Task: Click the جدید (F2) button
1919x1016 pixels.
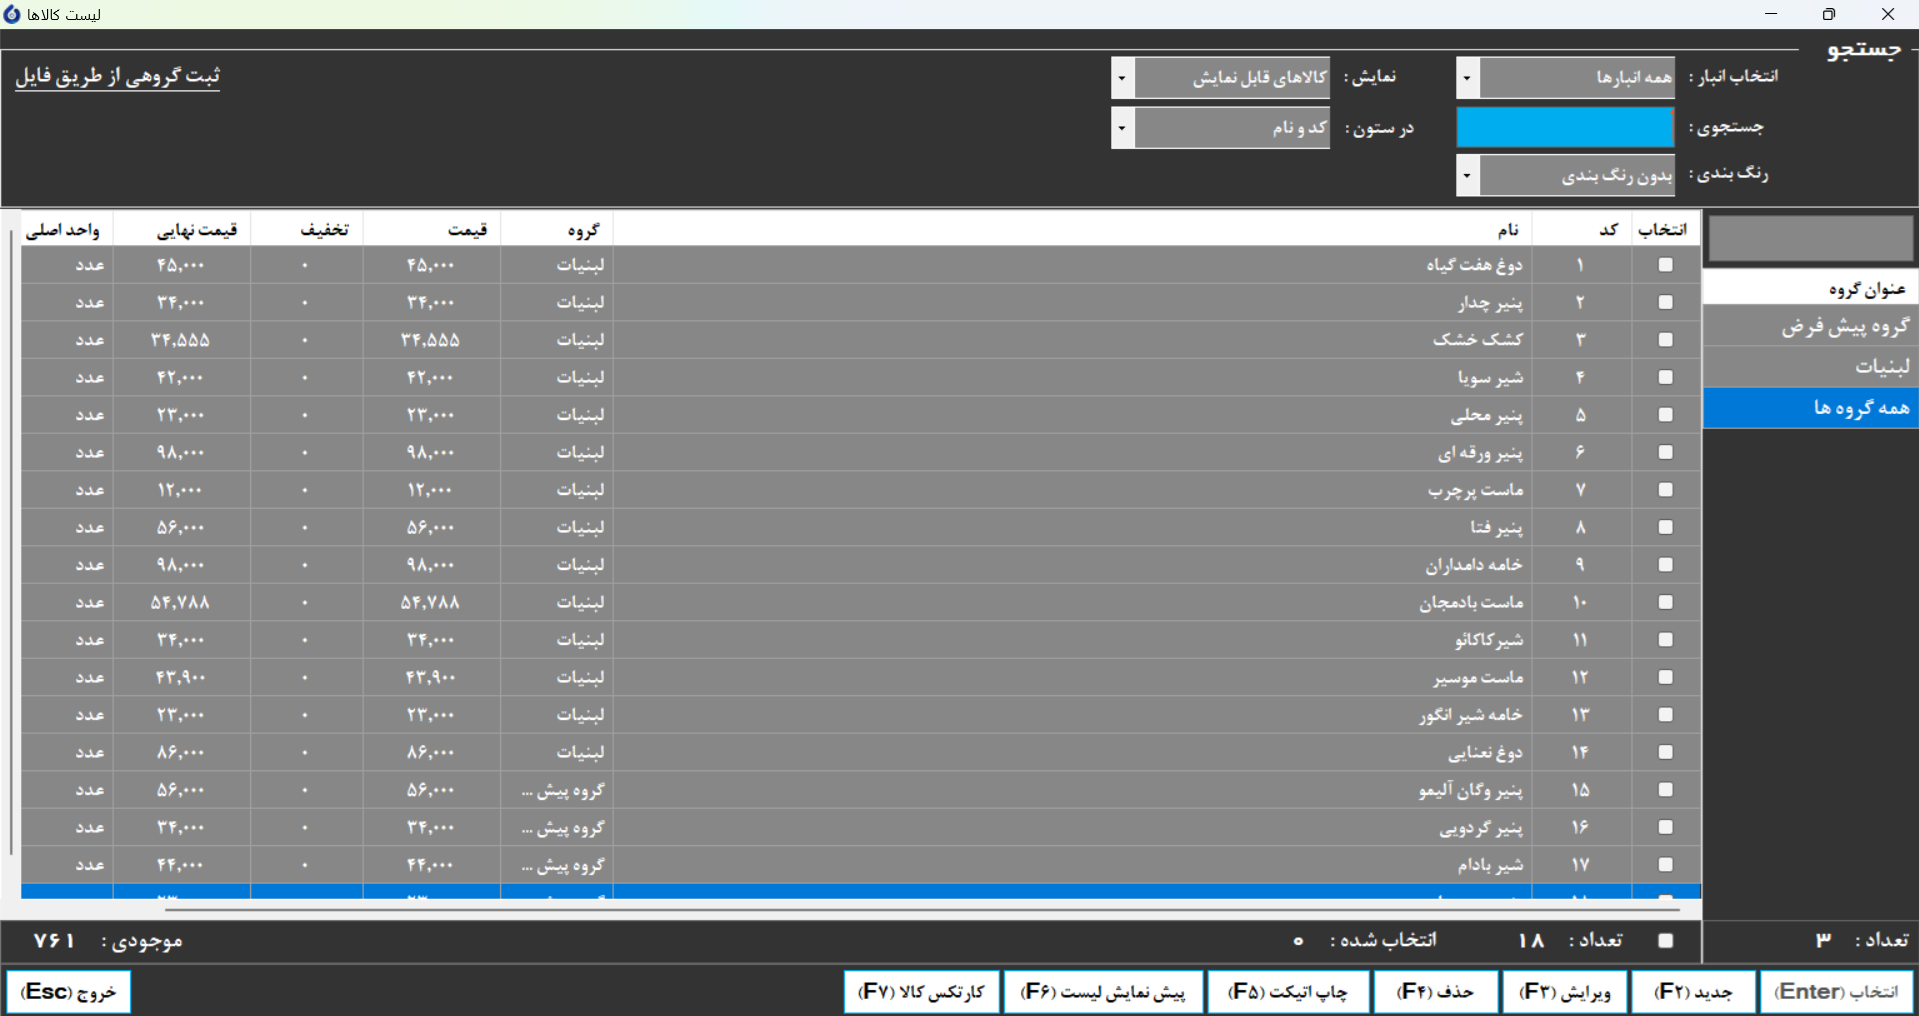Action: coord(1694,991)
